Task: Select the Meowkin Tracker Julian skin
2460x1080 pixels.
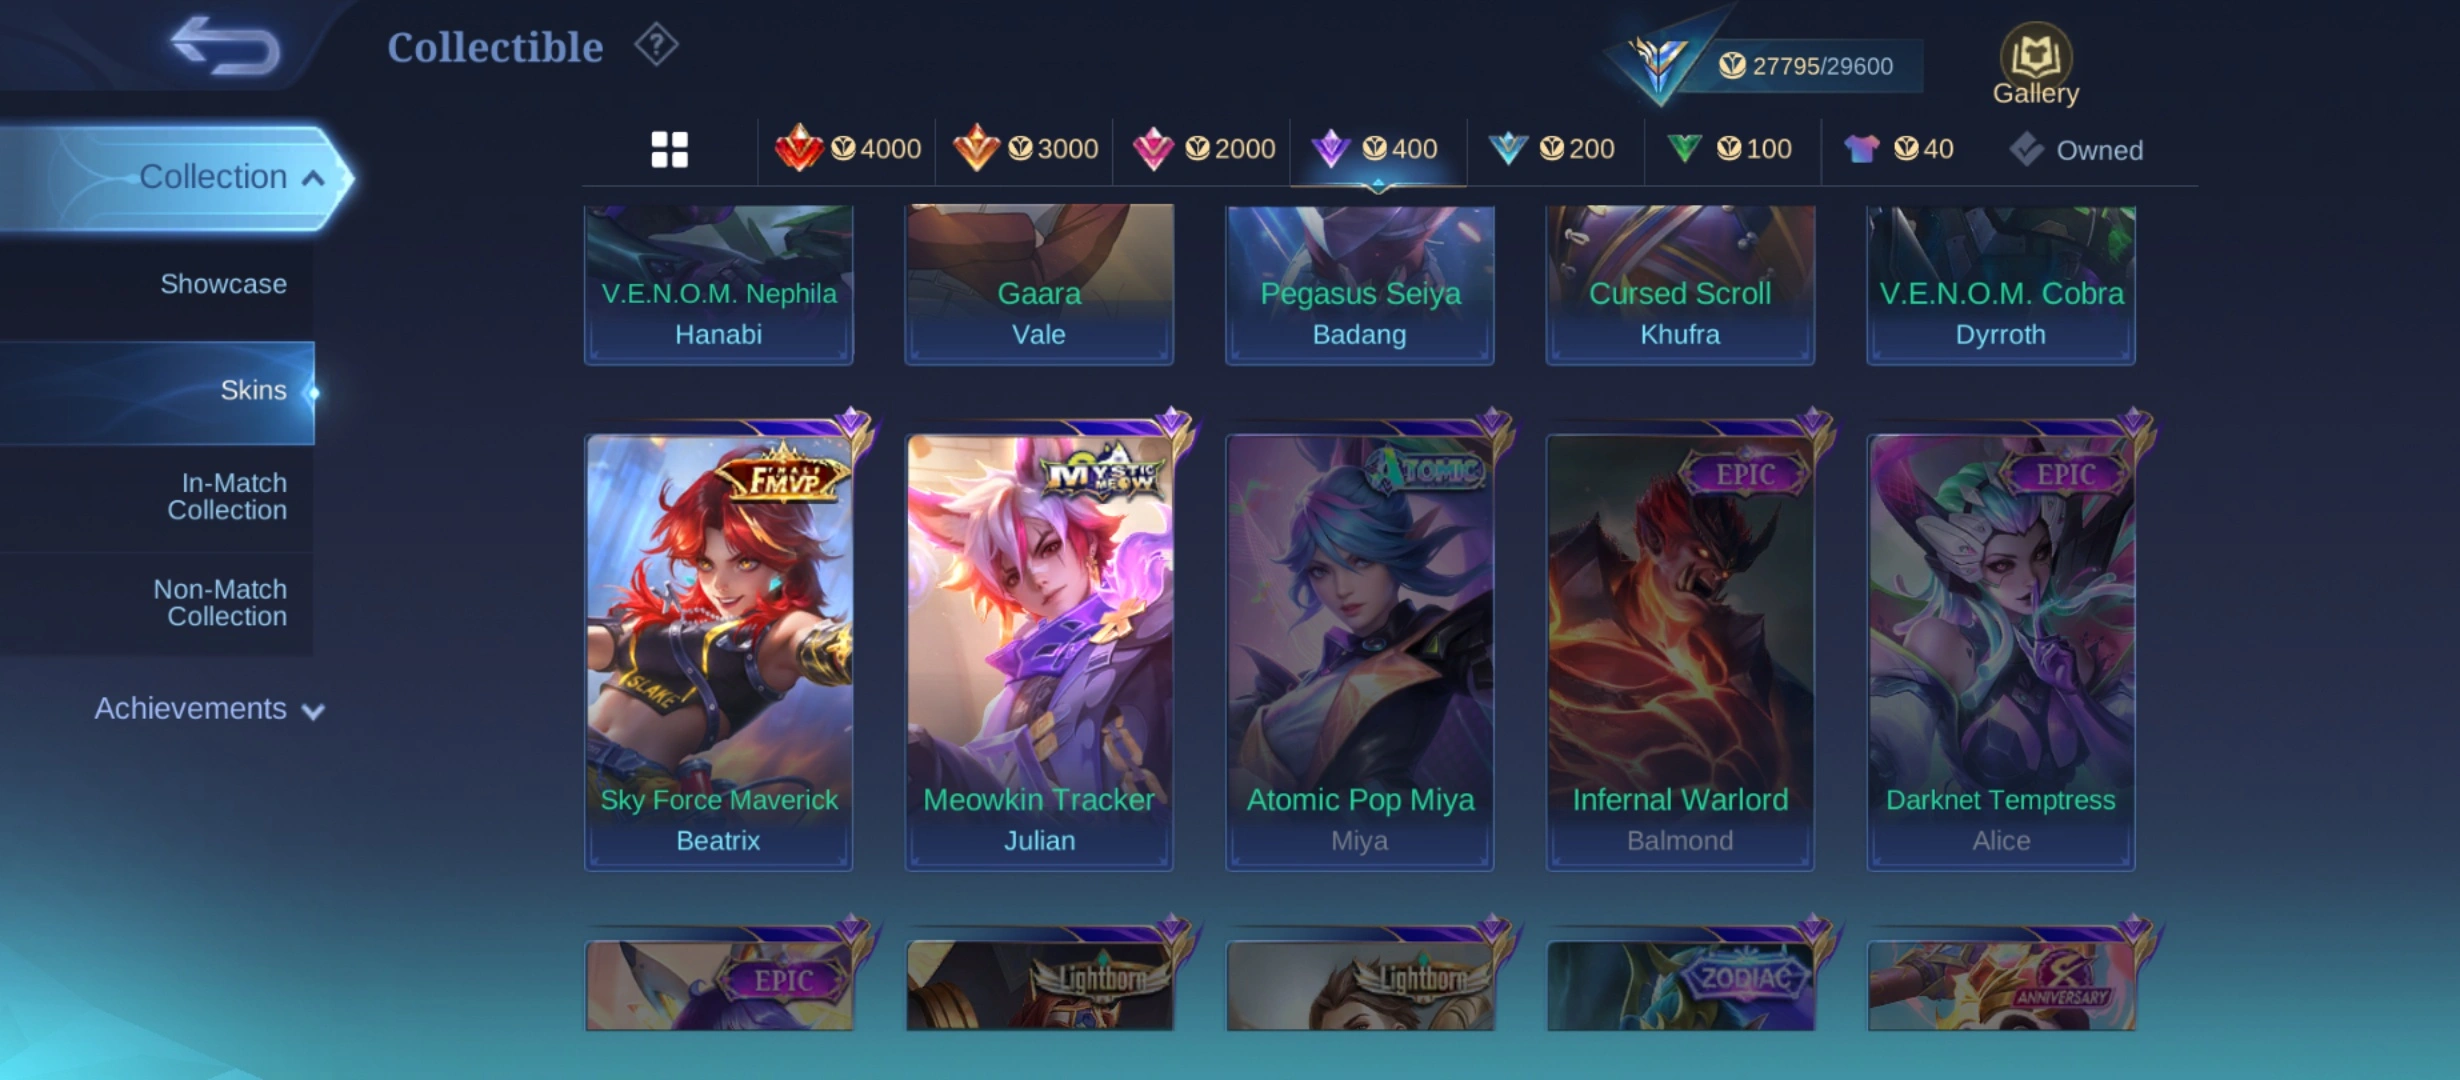Action: [x=1039, y=652]
